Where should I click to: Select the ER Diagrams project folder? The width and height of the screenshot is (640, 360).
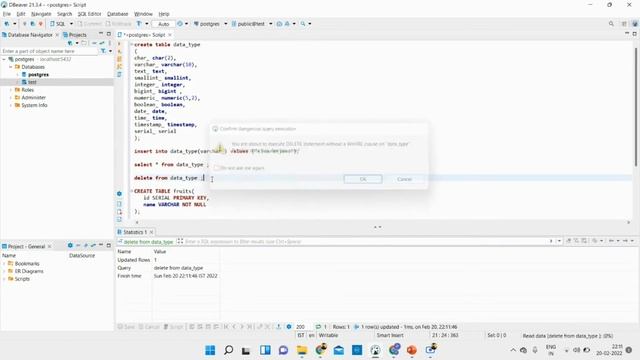(x=29, y=271)
